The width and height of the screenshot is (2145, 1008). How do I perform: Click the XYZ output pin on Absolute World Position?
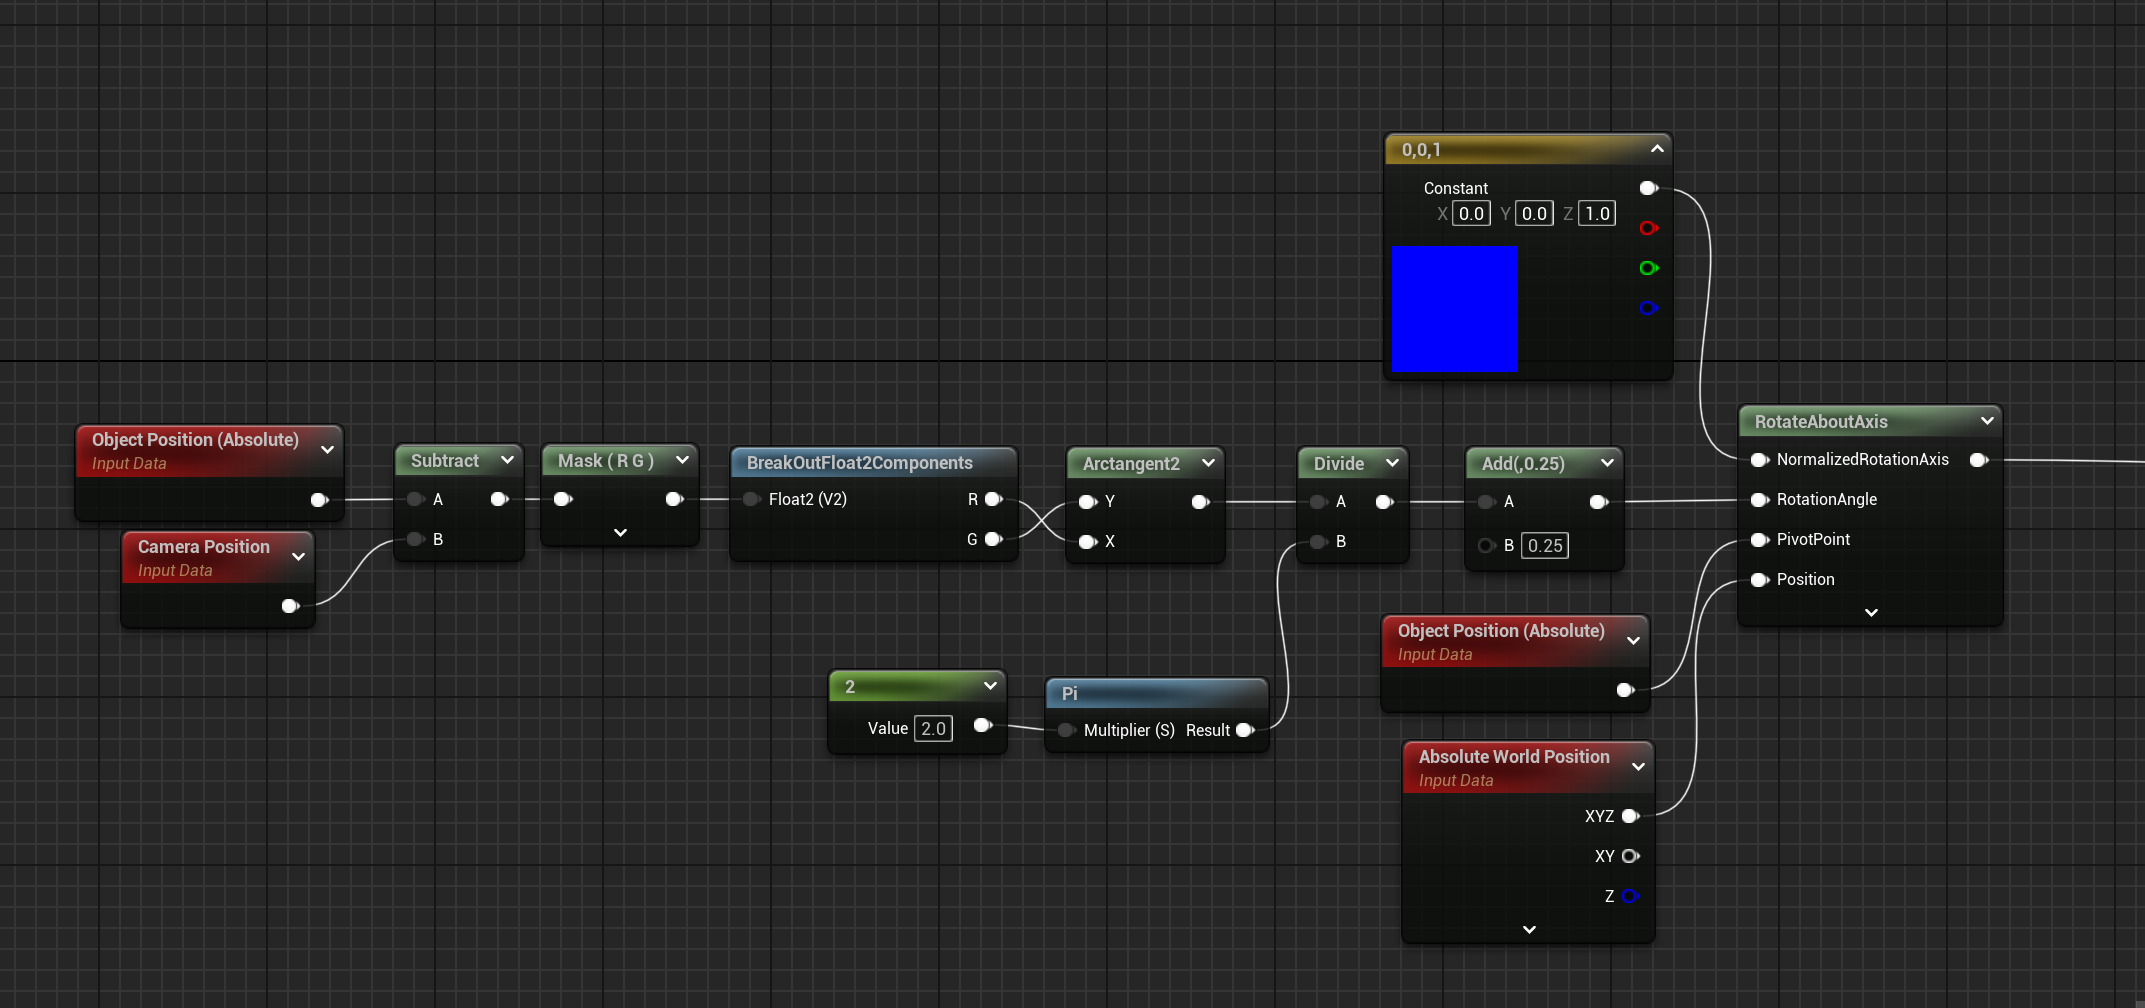[1630, 815]
